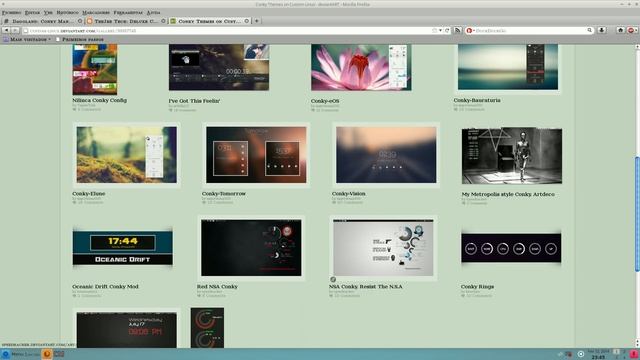Screen dimensions: 640x360
Task: Click the Conky-Vision blurred sunset thumbnail
Action: (386, 155)
